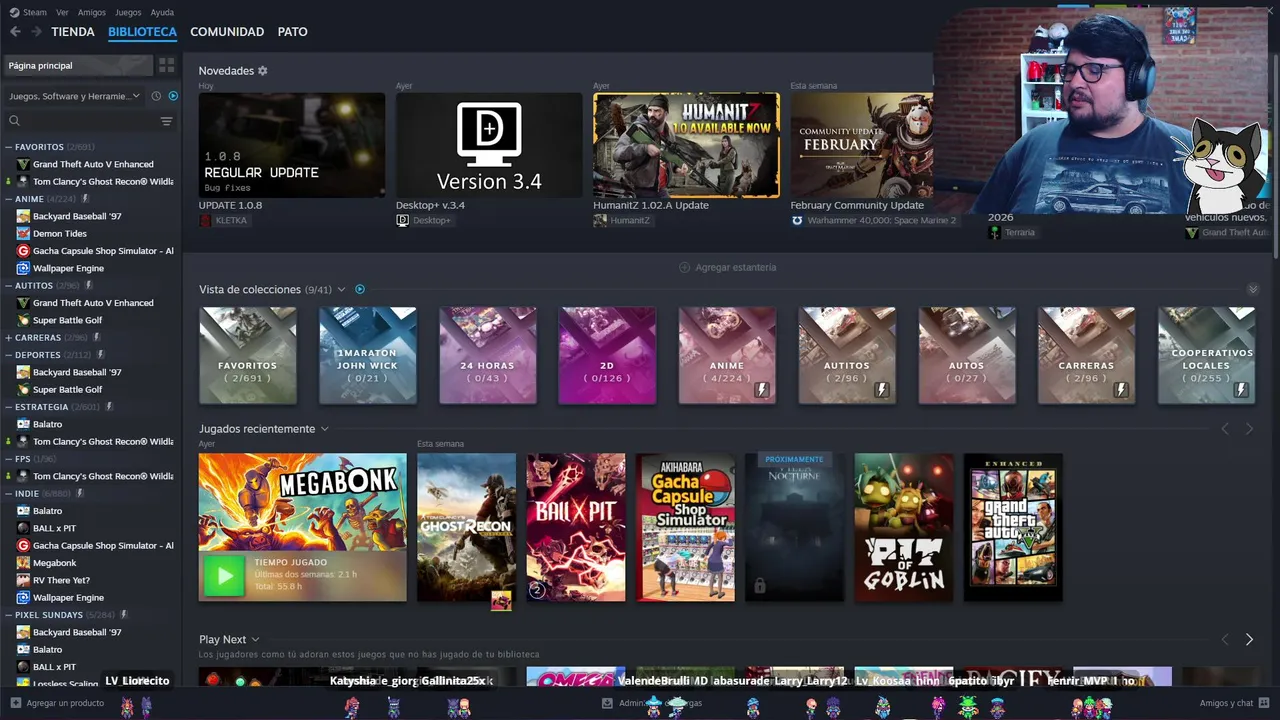Viewport: 1280px width, 720px height.
Task: Select BIBLIOTECA tab
Action: (142, 32)
